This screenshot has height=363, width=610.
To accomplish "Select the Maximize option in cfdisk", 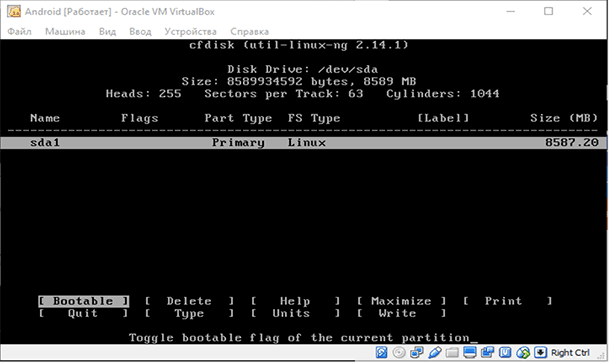I will click(401, 301).
